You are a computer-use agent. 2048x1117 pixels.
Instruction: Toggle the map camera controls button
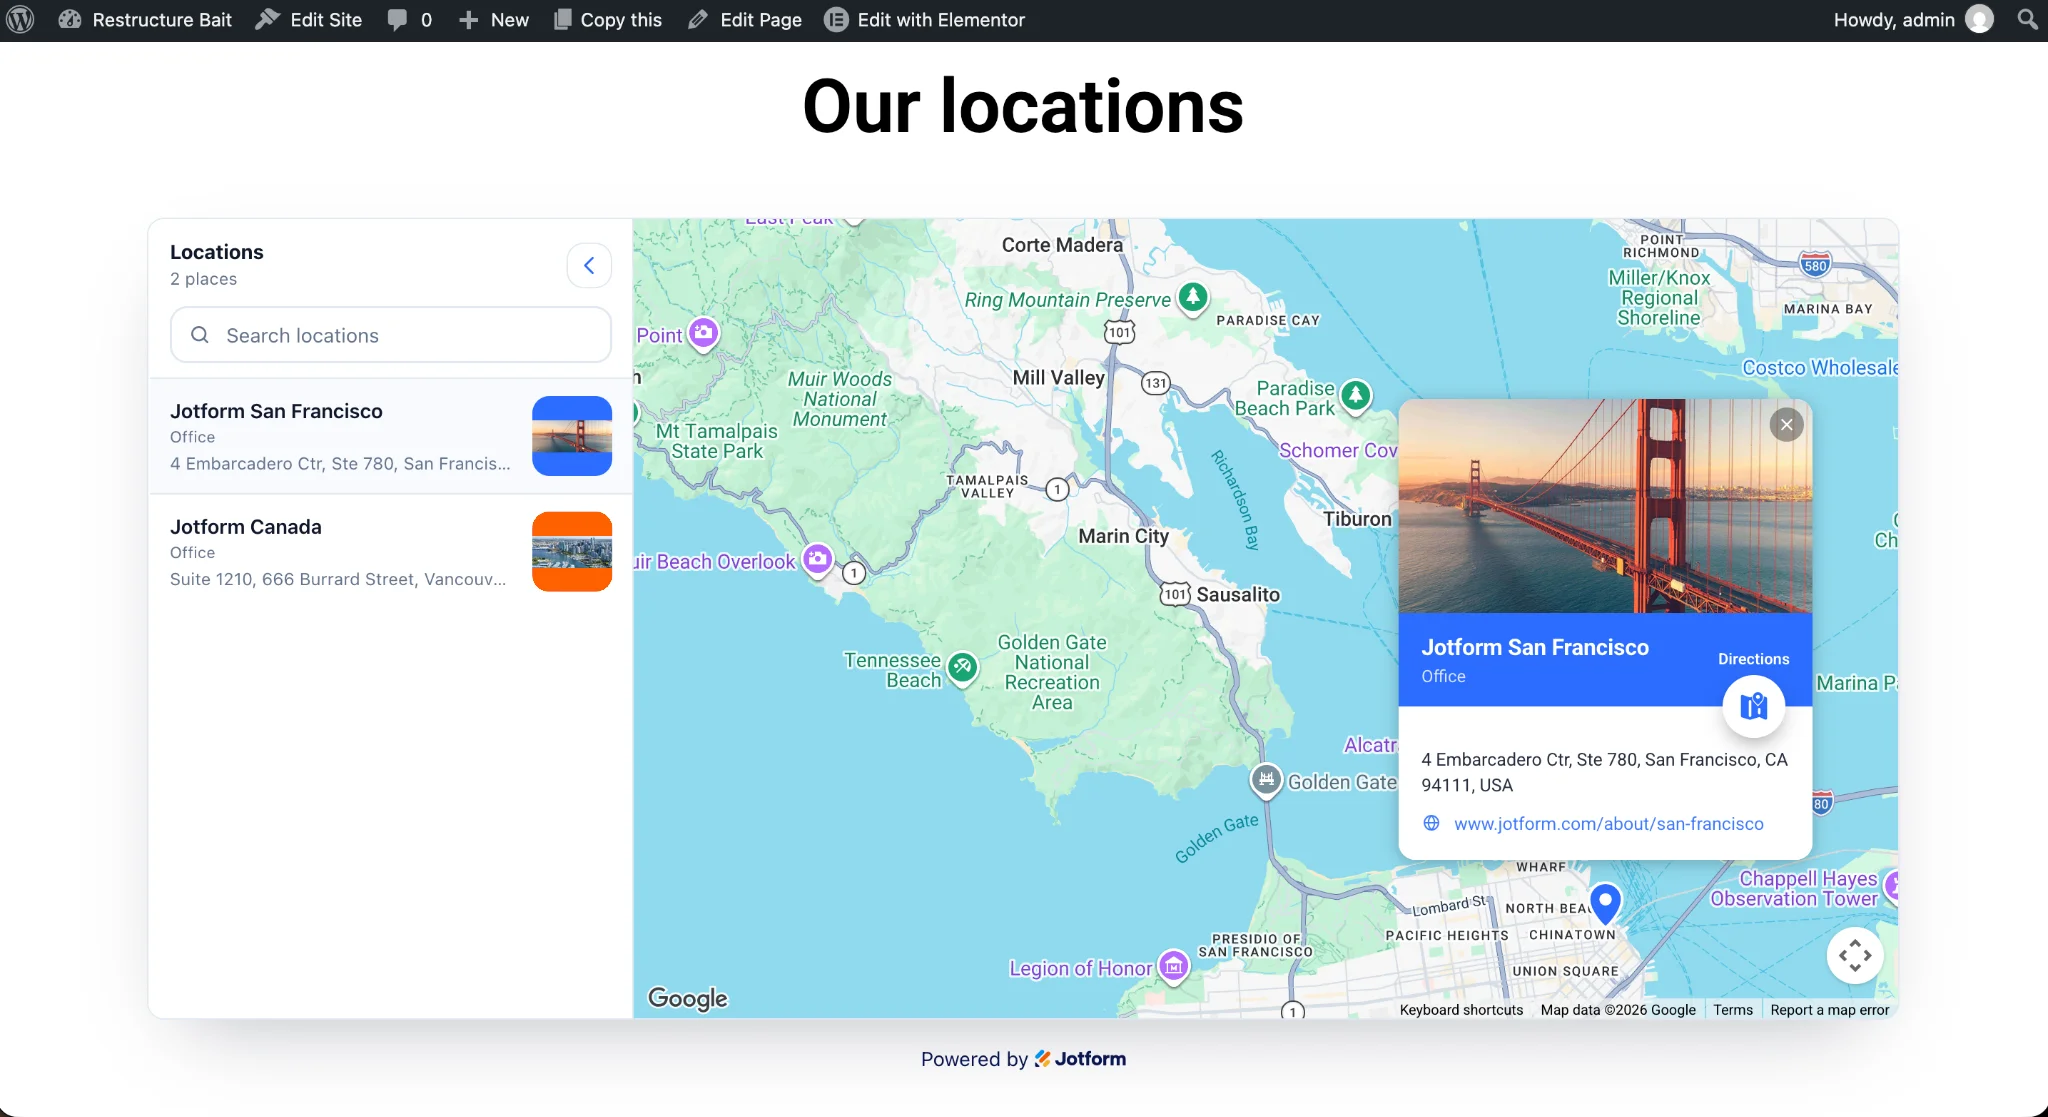[x=1855, y=955]
